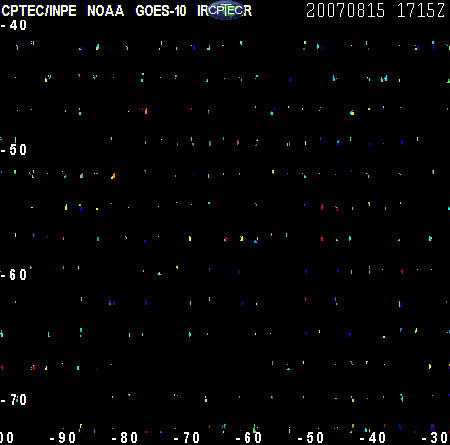Viewport: 450px width, 445px height.
Task: Click the 1715Z time stamp
Action: point(421,10)
